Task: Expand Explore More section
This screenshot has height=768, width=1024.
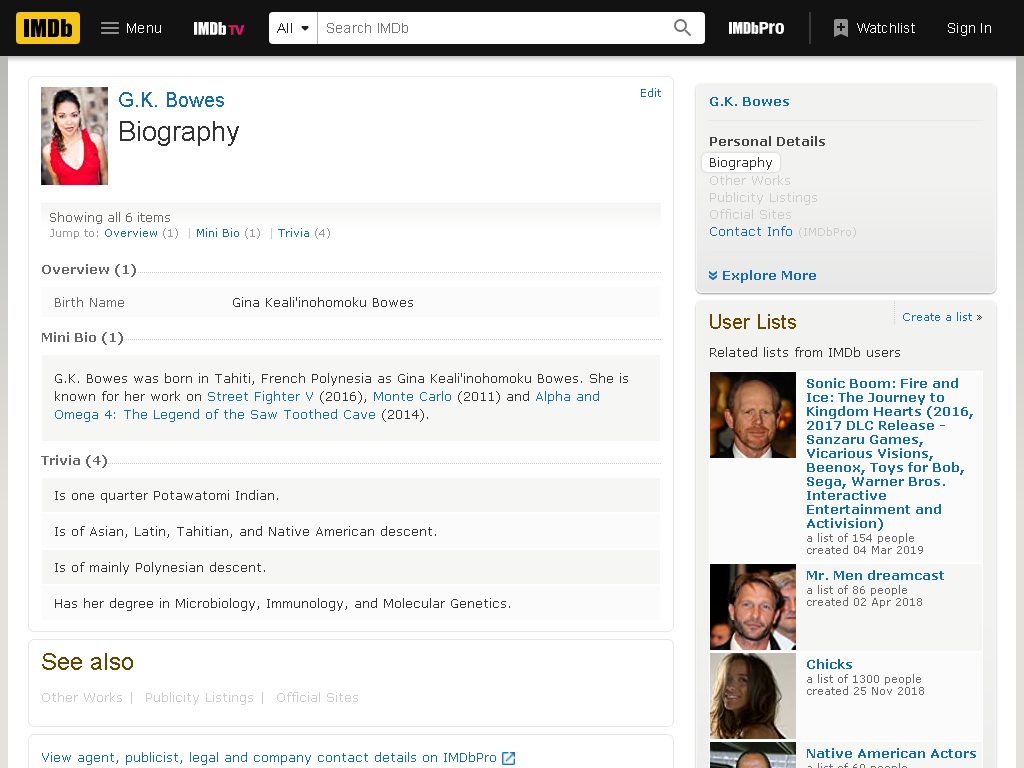Action: click(x=762, y=276)
